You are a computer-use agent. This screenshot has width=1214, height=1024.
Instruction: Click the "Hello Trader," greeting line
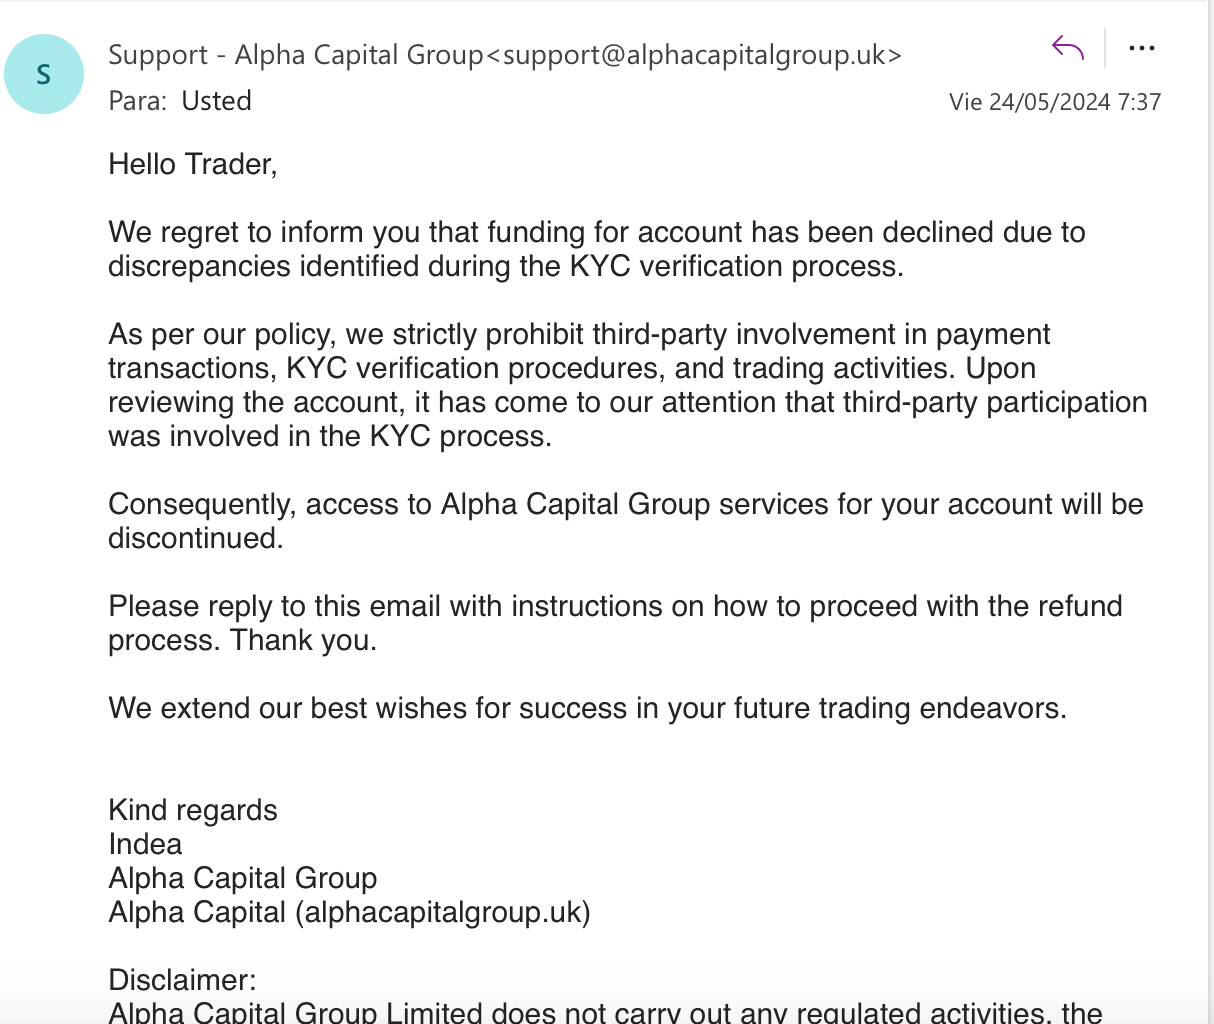tap(192, 164)
